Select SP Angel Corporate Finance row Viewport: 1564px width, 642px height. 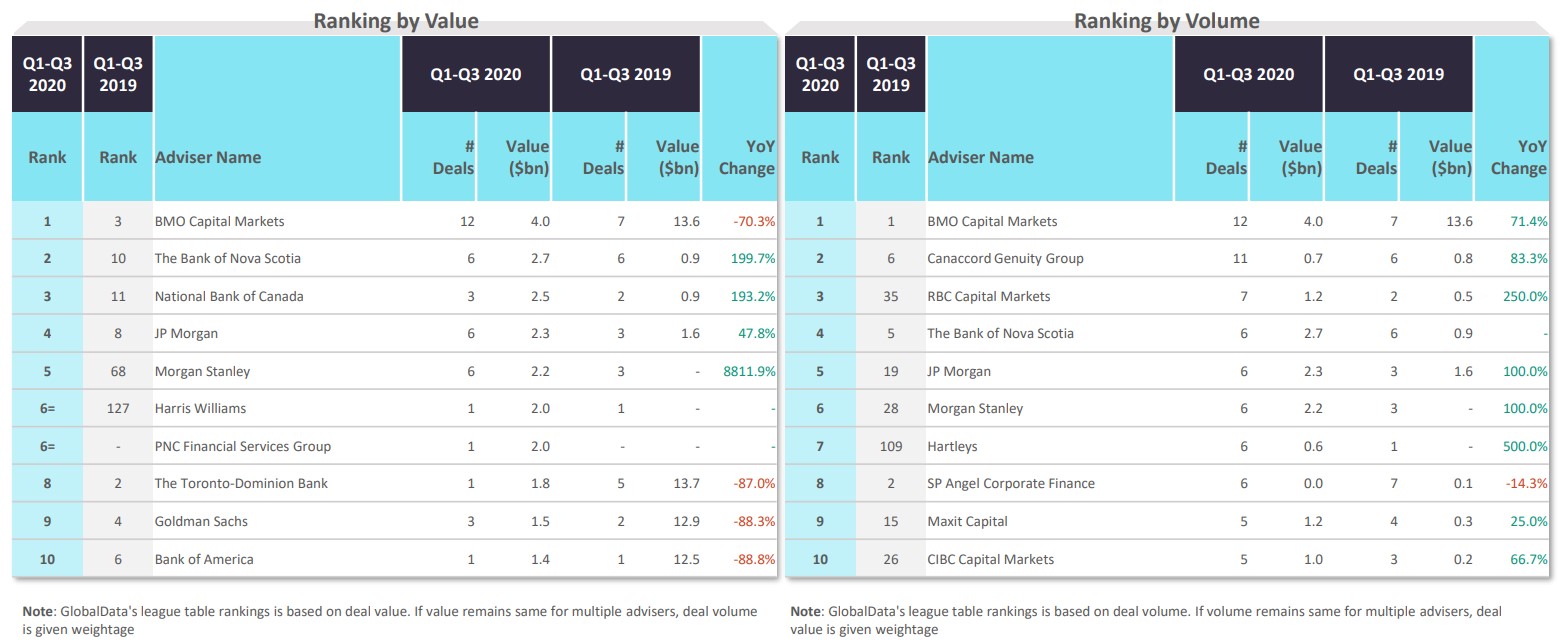1011,483
